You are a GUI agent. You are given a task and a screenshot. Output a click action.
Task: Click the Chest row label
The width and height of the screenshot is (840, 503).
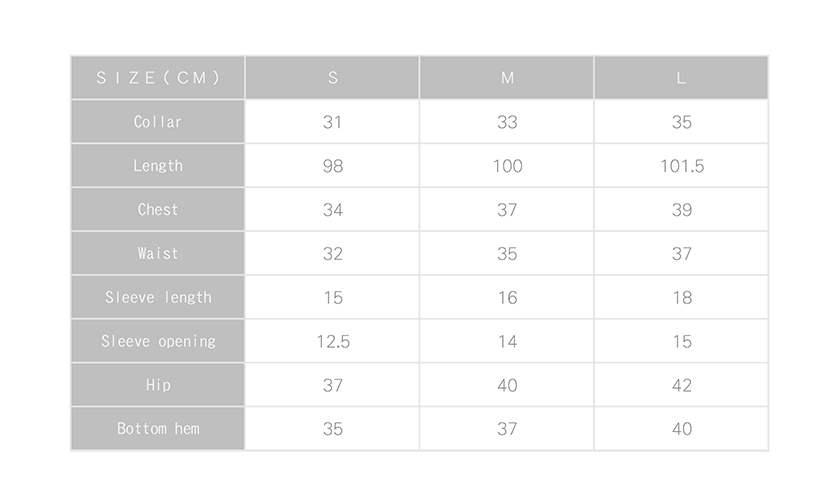click(x=158, y=209)
